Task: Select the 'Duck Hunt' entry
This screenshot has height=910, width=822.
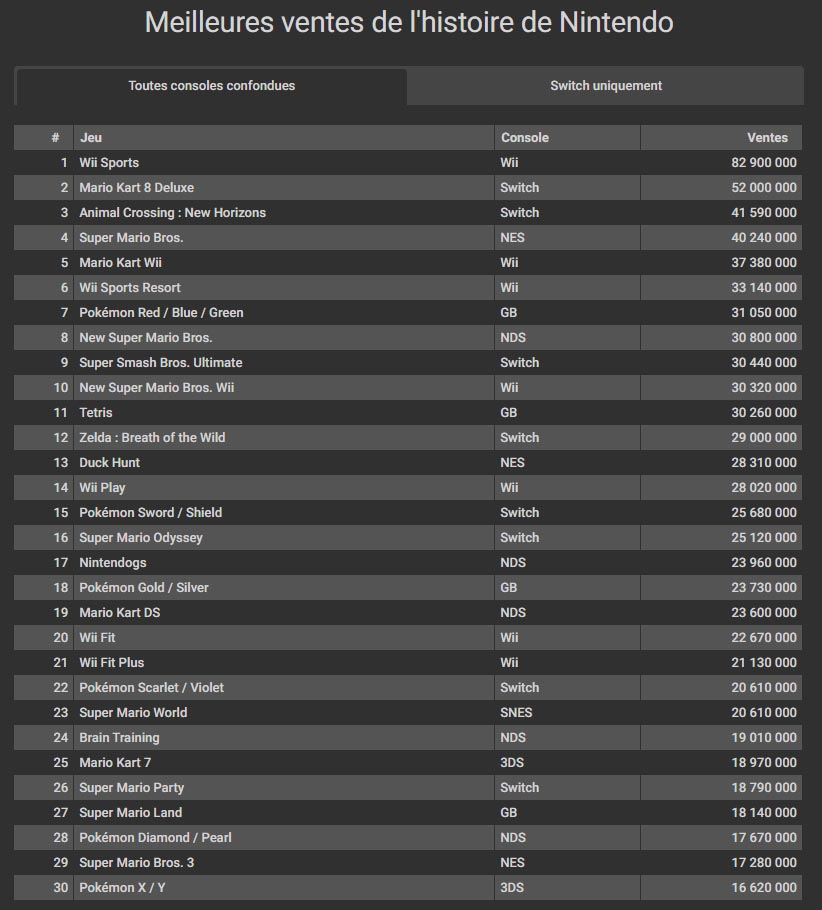Action: [110, 462]
